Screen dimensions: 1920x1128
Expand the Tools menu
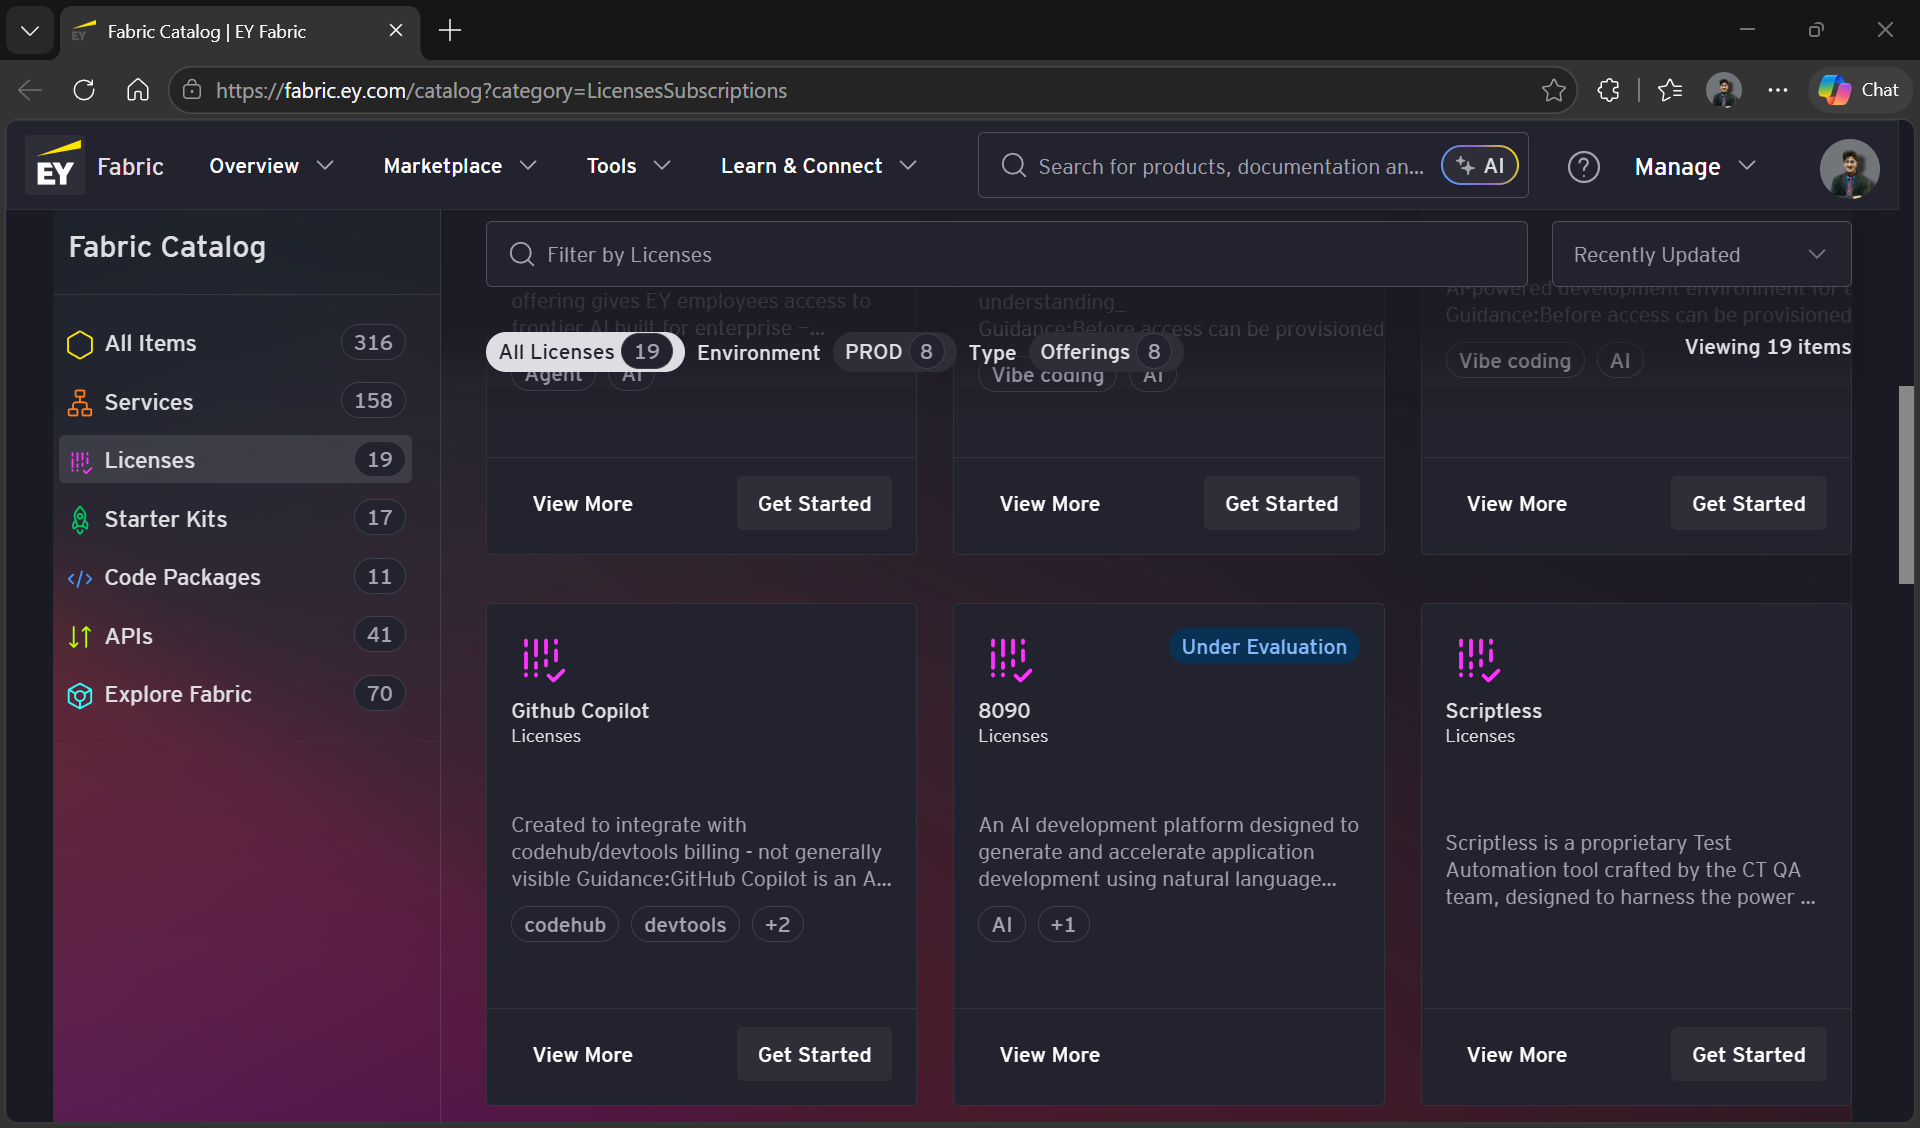tap(628, 166)
